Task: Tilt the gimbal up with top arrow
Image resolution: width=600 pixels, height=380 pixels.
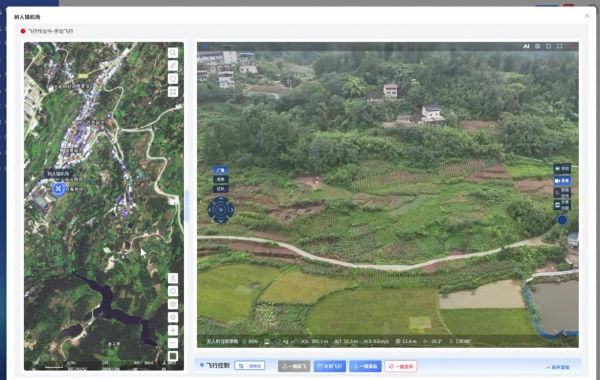Action: click(221, 199)
